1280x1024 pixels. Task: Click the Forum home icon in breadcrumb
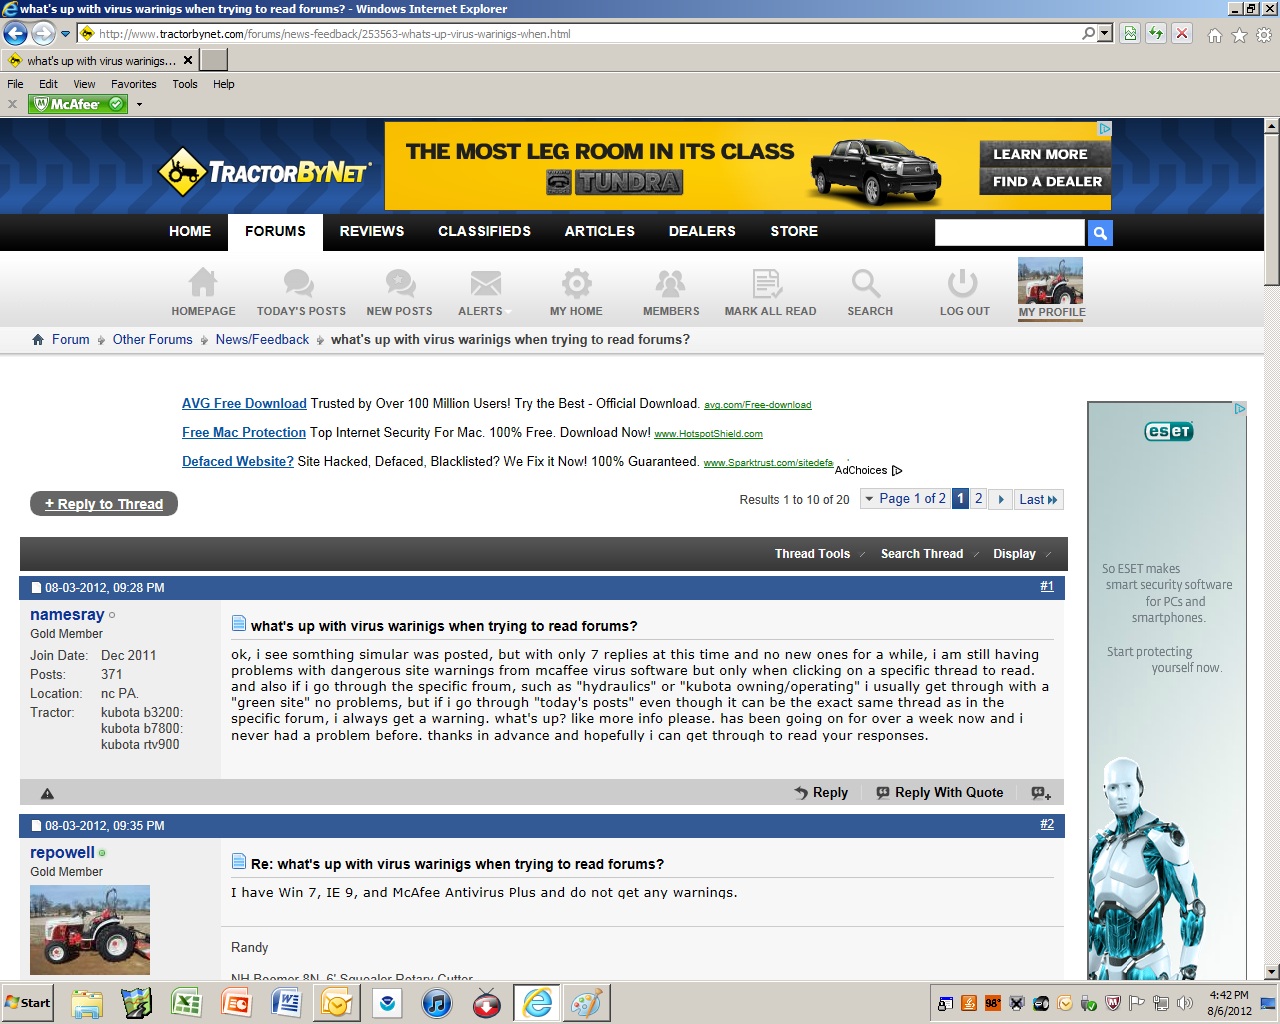(38, 340)
